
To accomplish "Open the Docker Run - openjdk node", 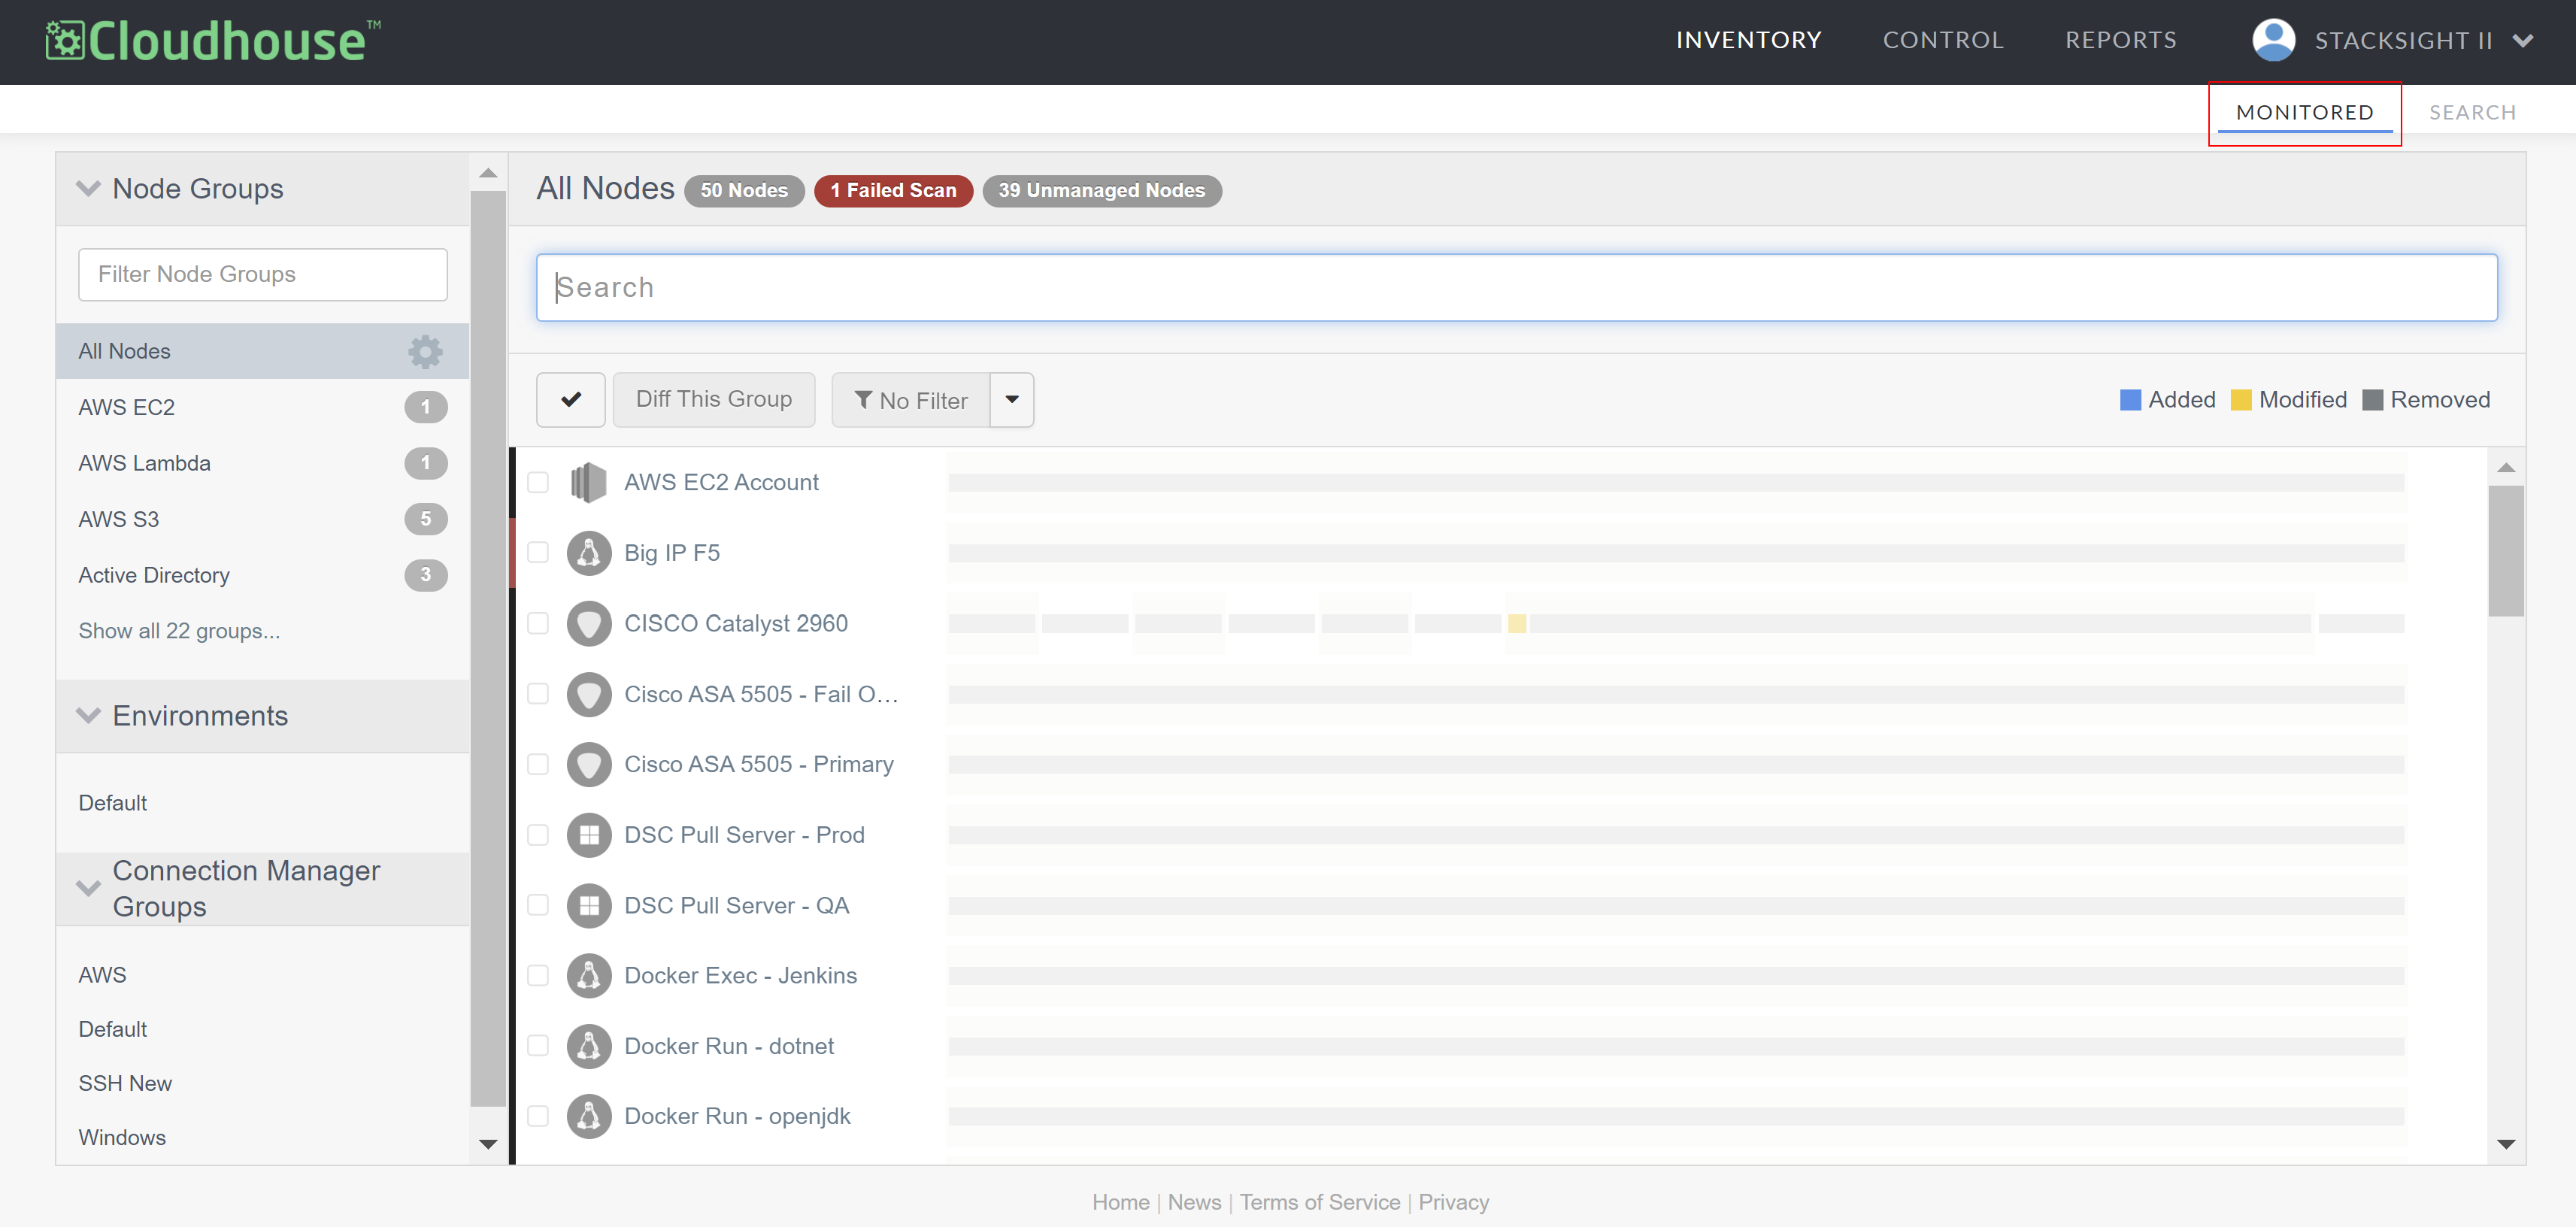I will (737, 1116).
